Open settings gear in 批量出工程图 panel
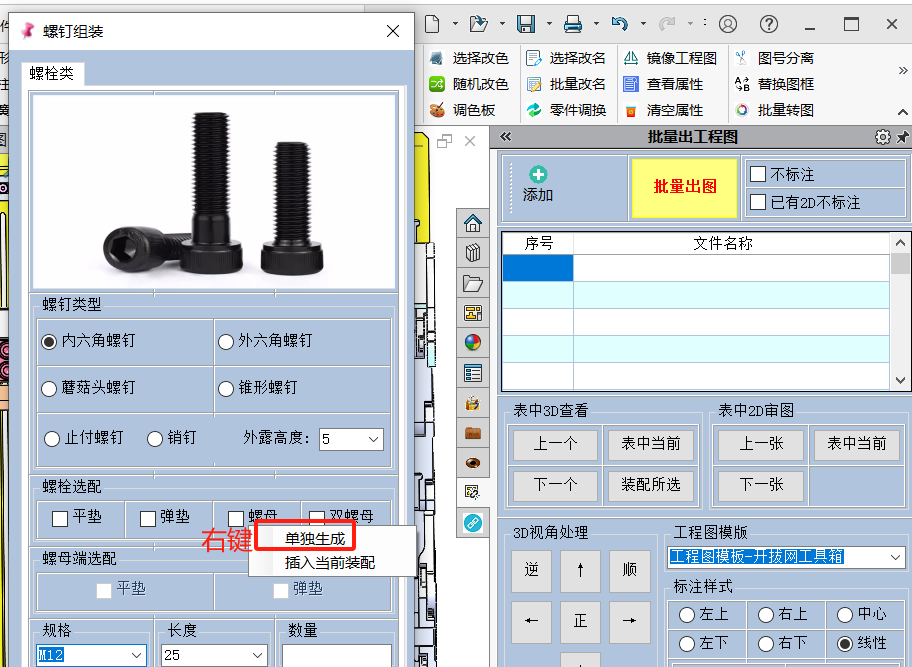This screenshot has height=667, width=912. point(882,137)
